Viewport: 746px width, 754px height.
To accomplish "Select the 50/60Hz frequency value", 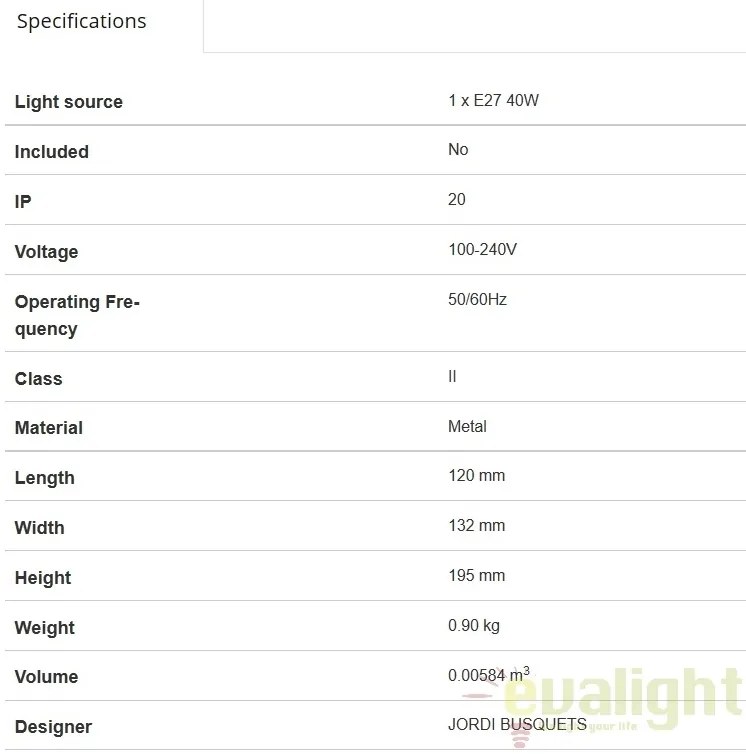I will click(x=477, y=300).
